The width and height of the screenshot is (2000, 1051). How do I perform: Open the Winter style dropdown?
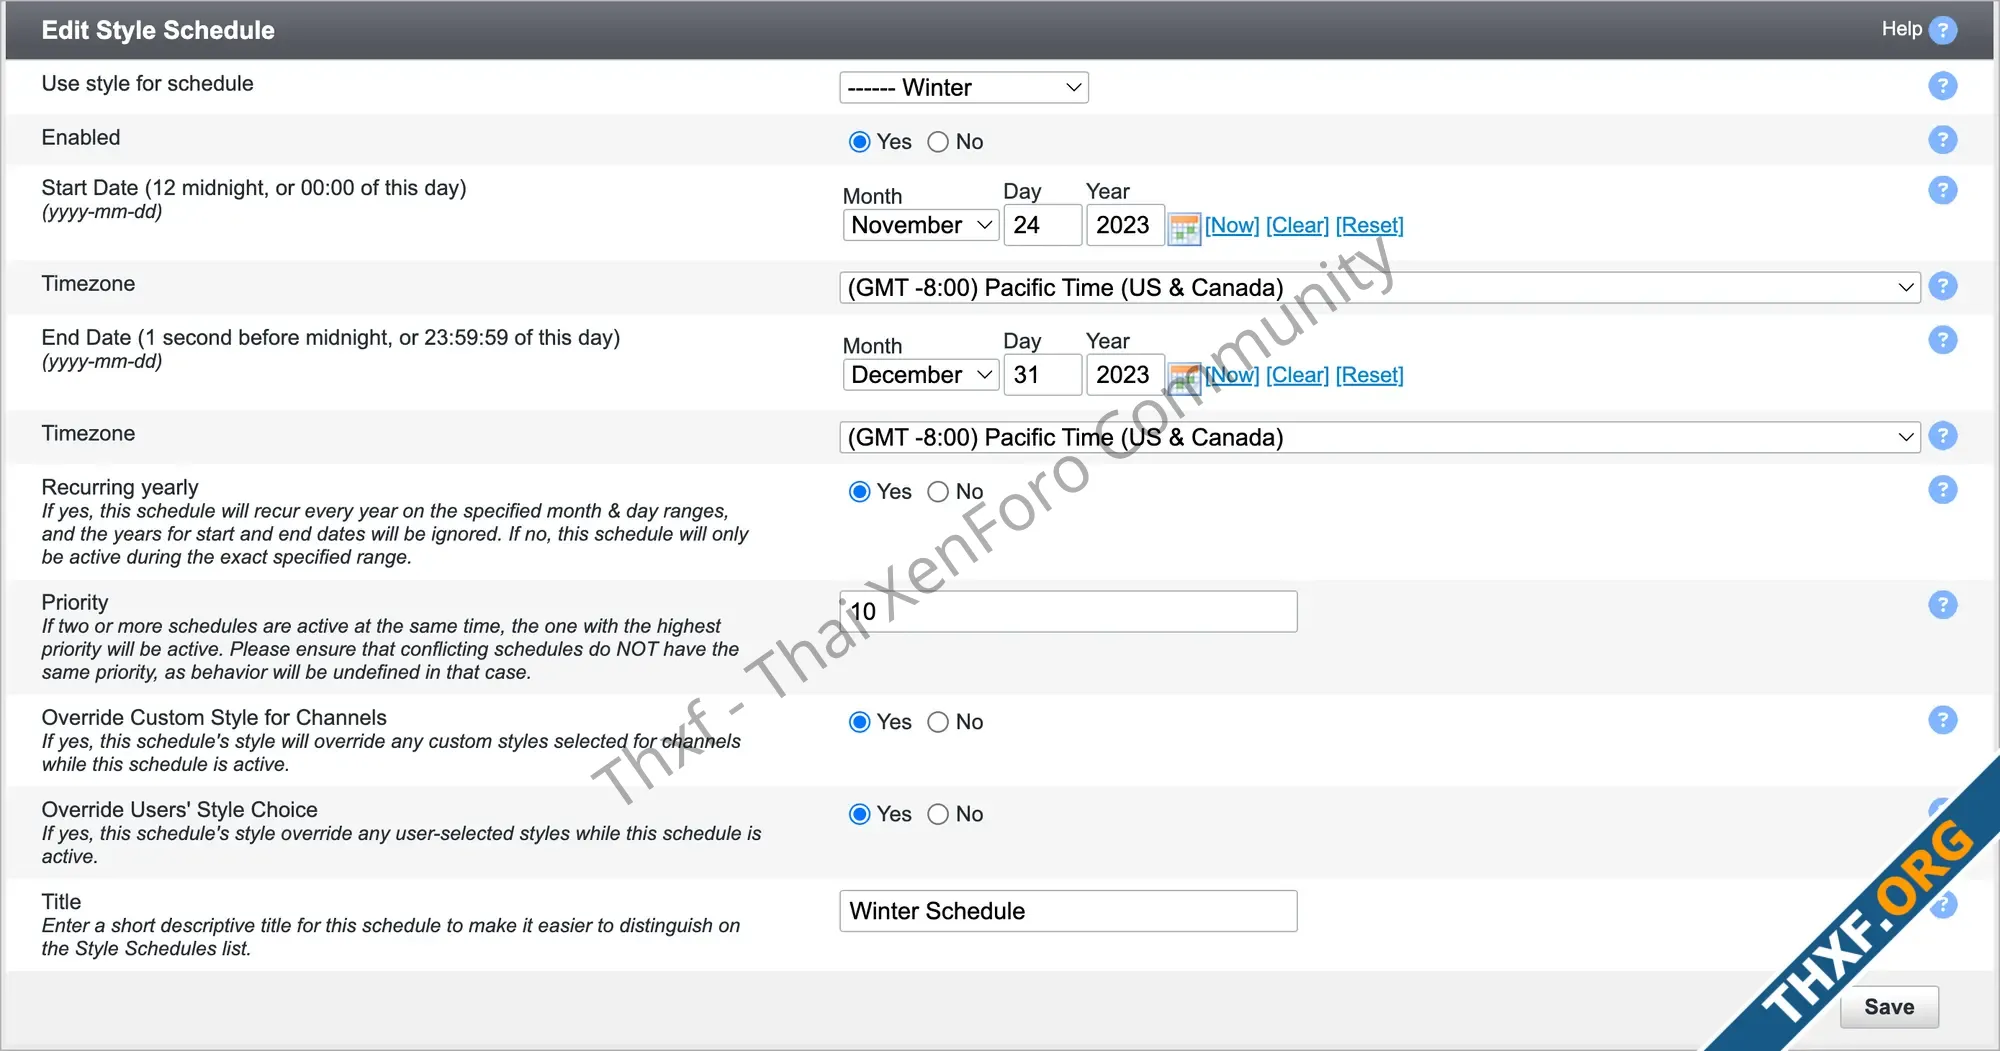(x=964, y=88)
